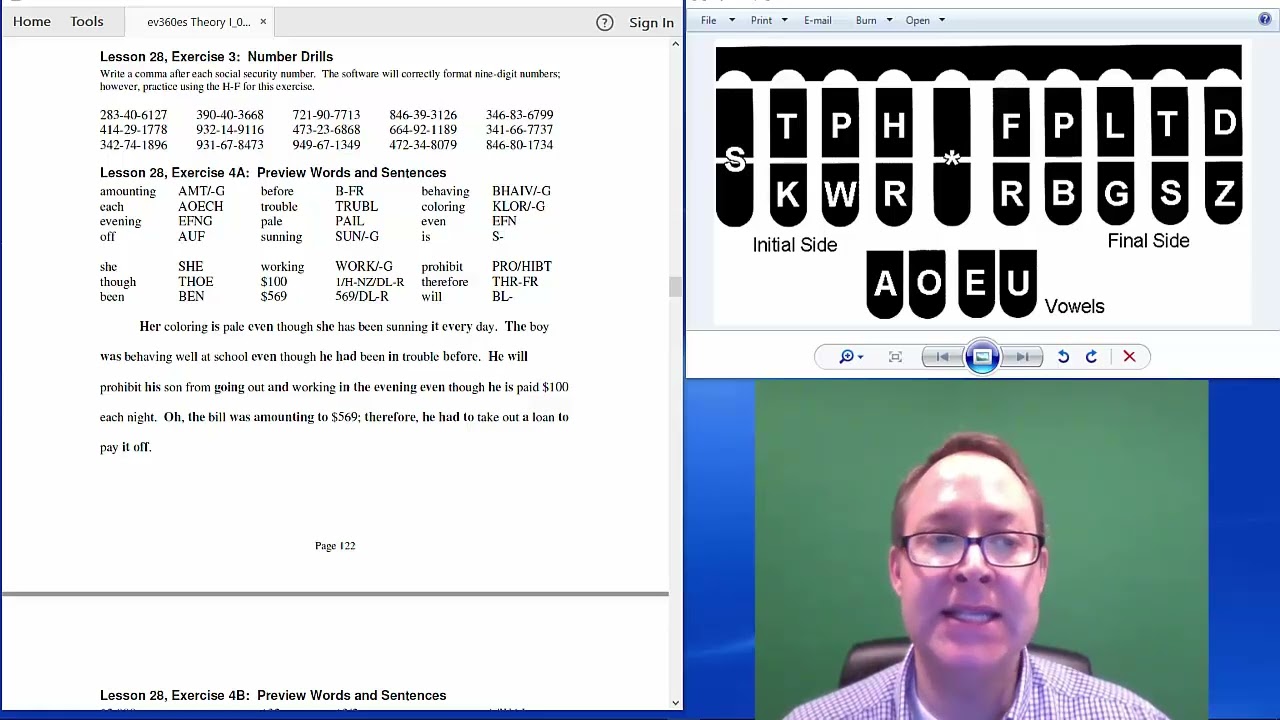Click the 'Initial Side' label
This screenshot has width=1280, height=720.
[795, 245]
